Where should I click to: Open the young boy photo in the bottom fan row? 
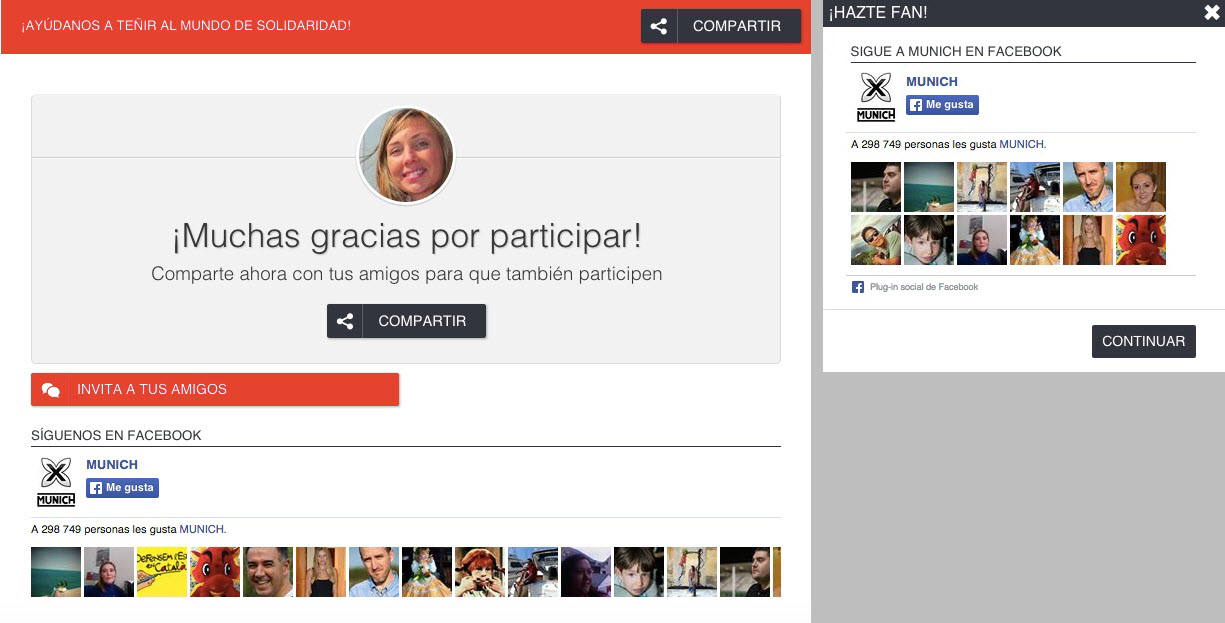(x=639, y=572)
